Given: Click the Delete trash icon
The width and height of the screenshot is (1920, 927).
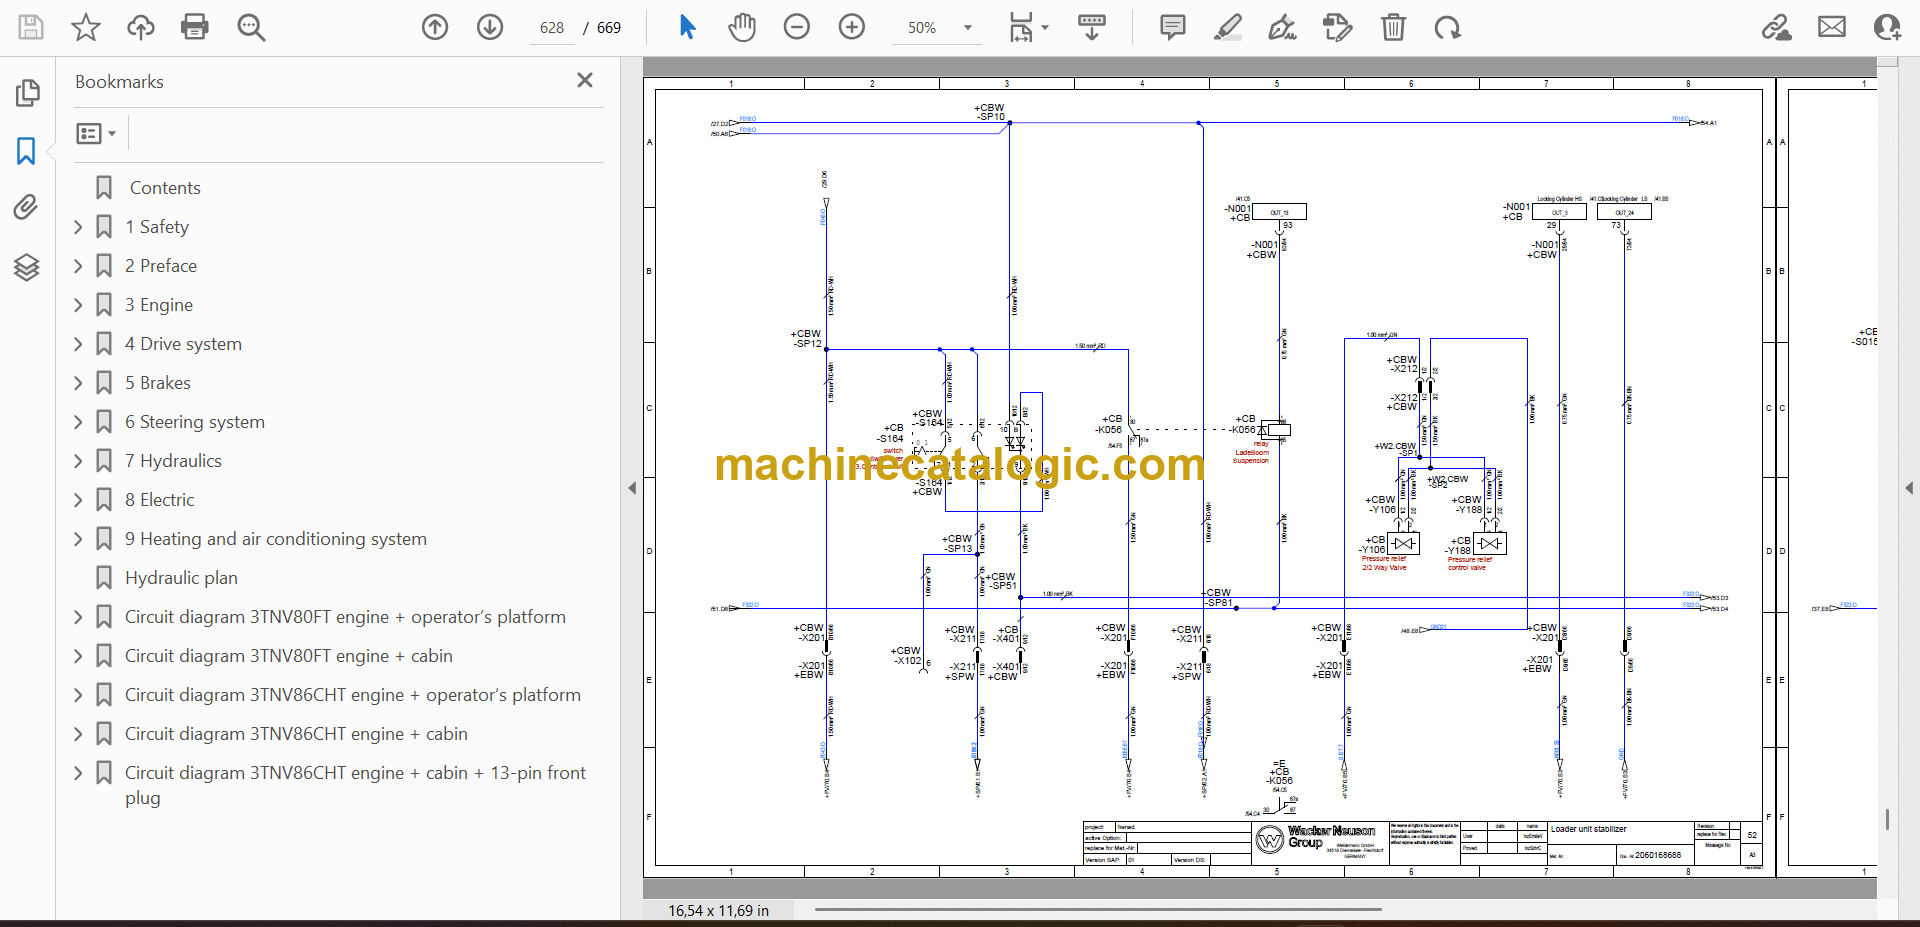Looking at the screenshot, I should 1392,27.
